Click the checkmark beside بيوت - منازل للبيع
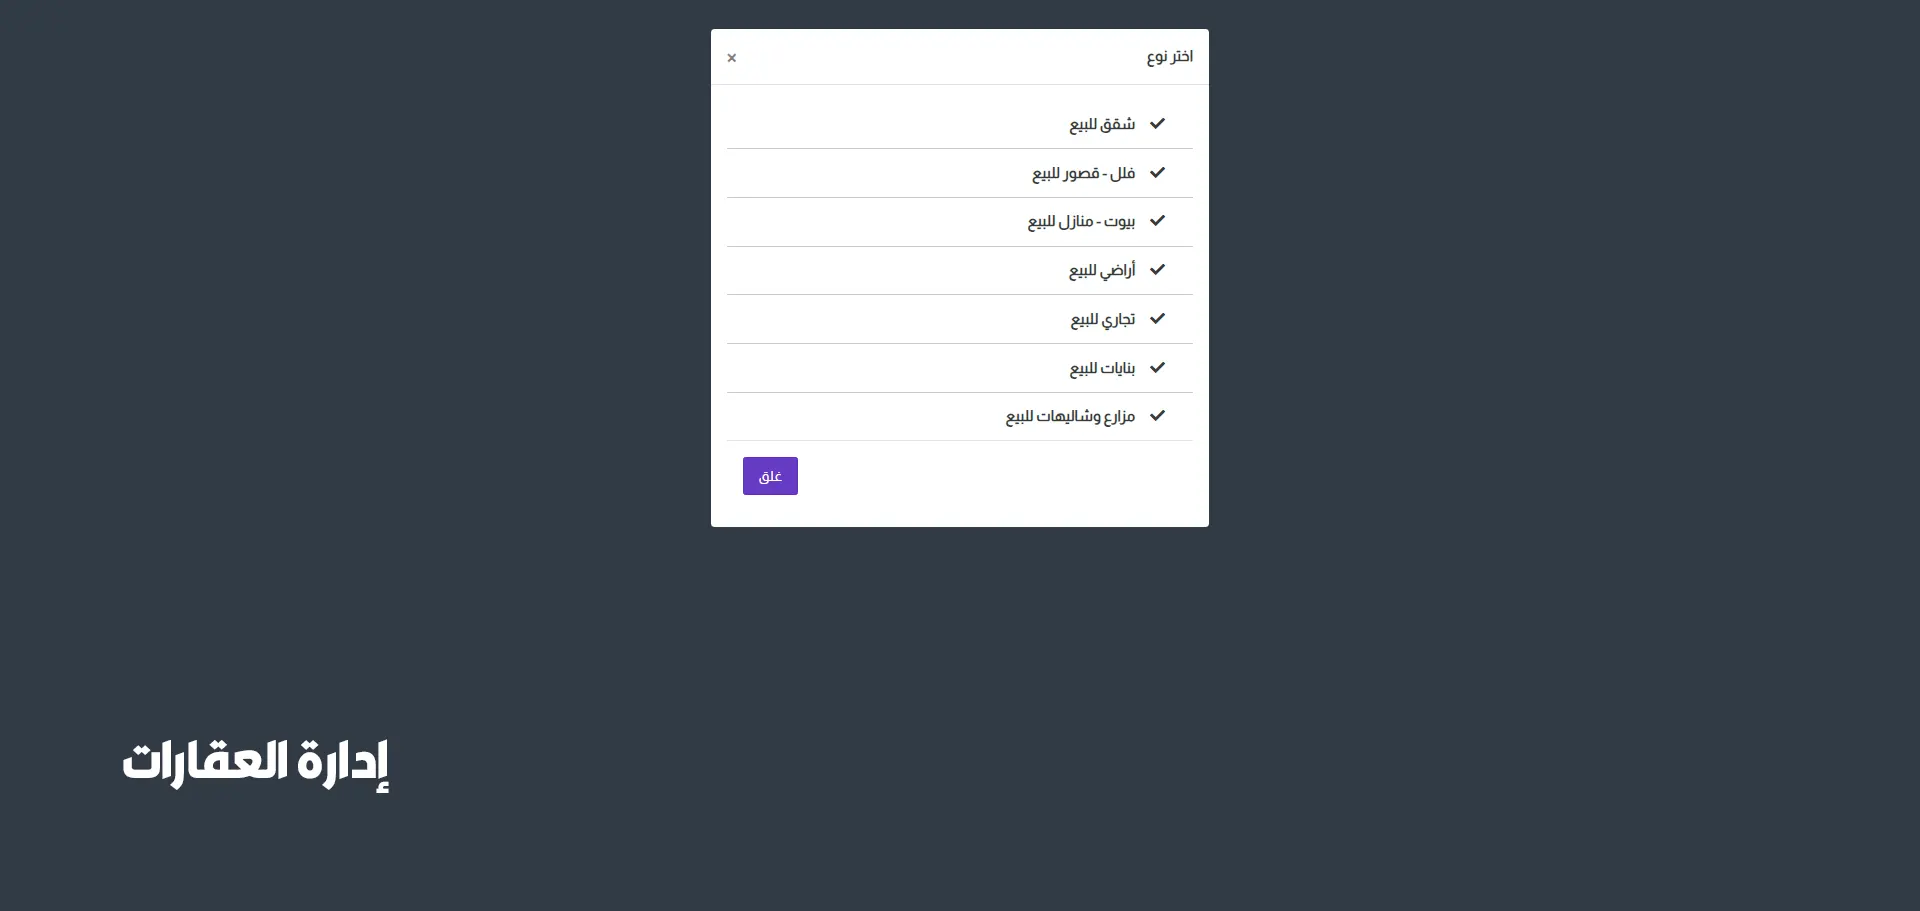 point(1157,221)
